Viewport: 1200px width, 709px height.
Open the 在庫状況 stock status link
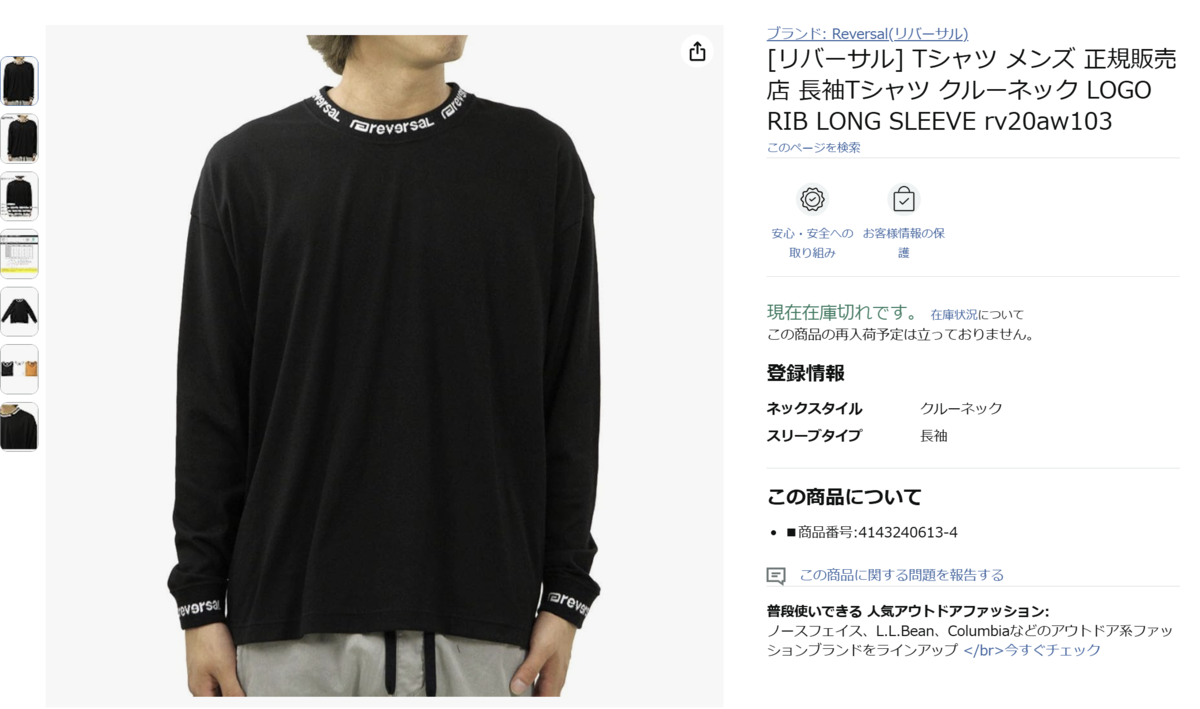tap(954, 314)
